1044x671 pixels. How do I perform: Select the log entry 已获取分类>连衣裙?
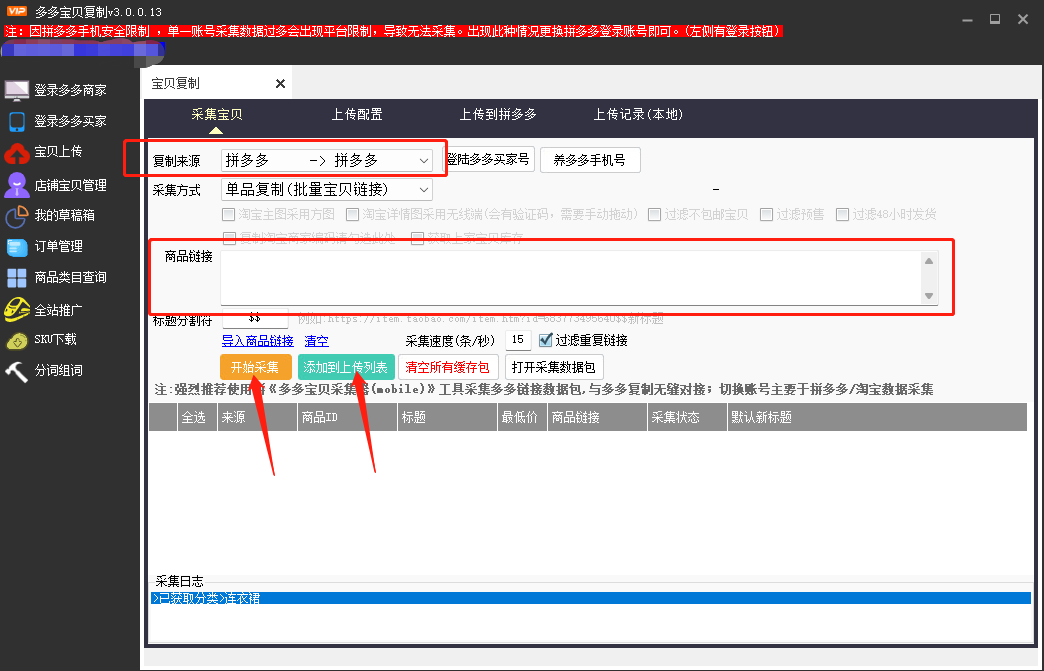pyautogui.click(x=591, y=598)
